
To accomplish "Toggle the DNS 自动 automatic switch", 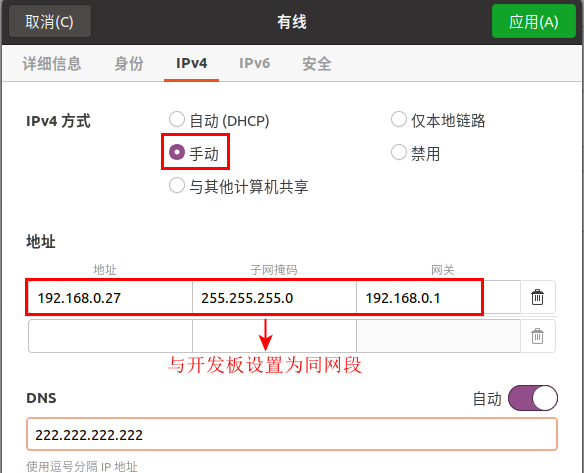I will (x=533, y=398).
